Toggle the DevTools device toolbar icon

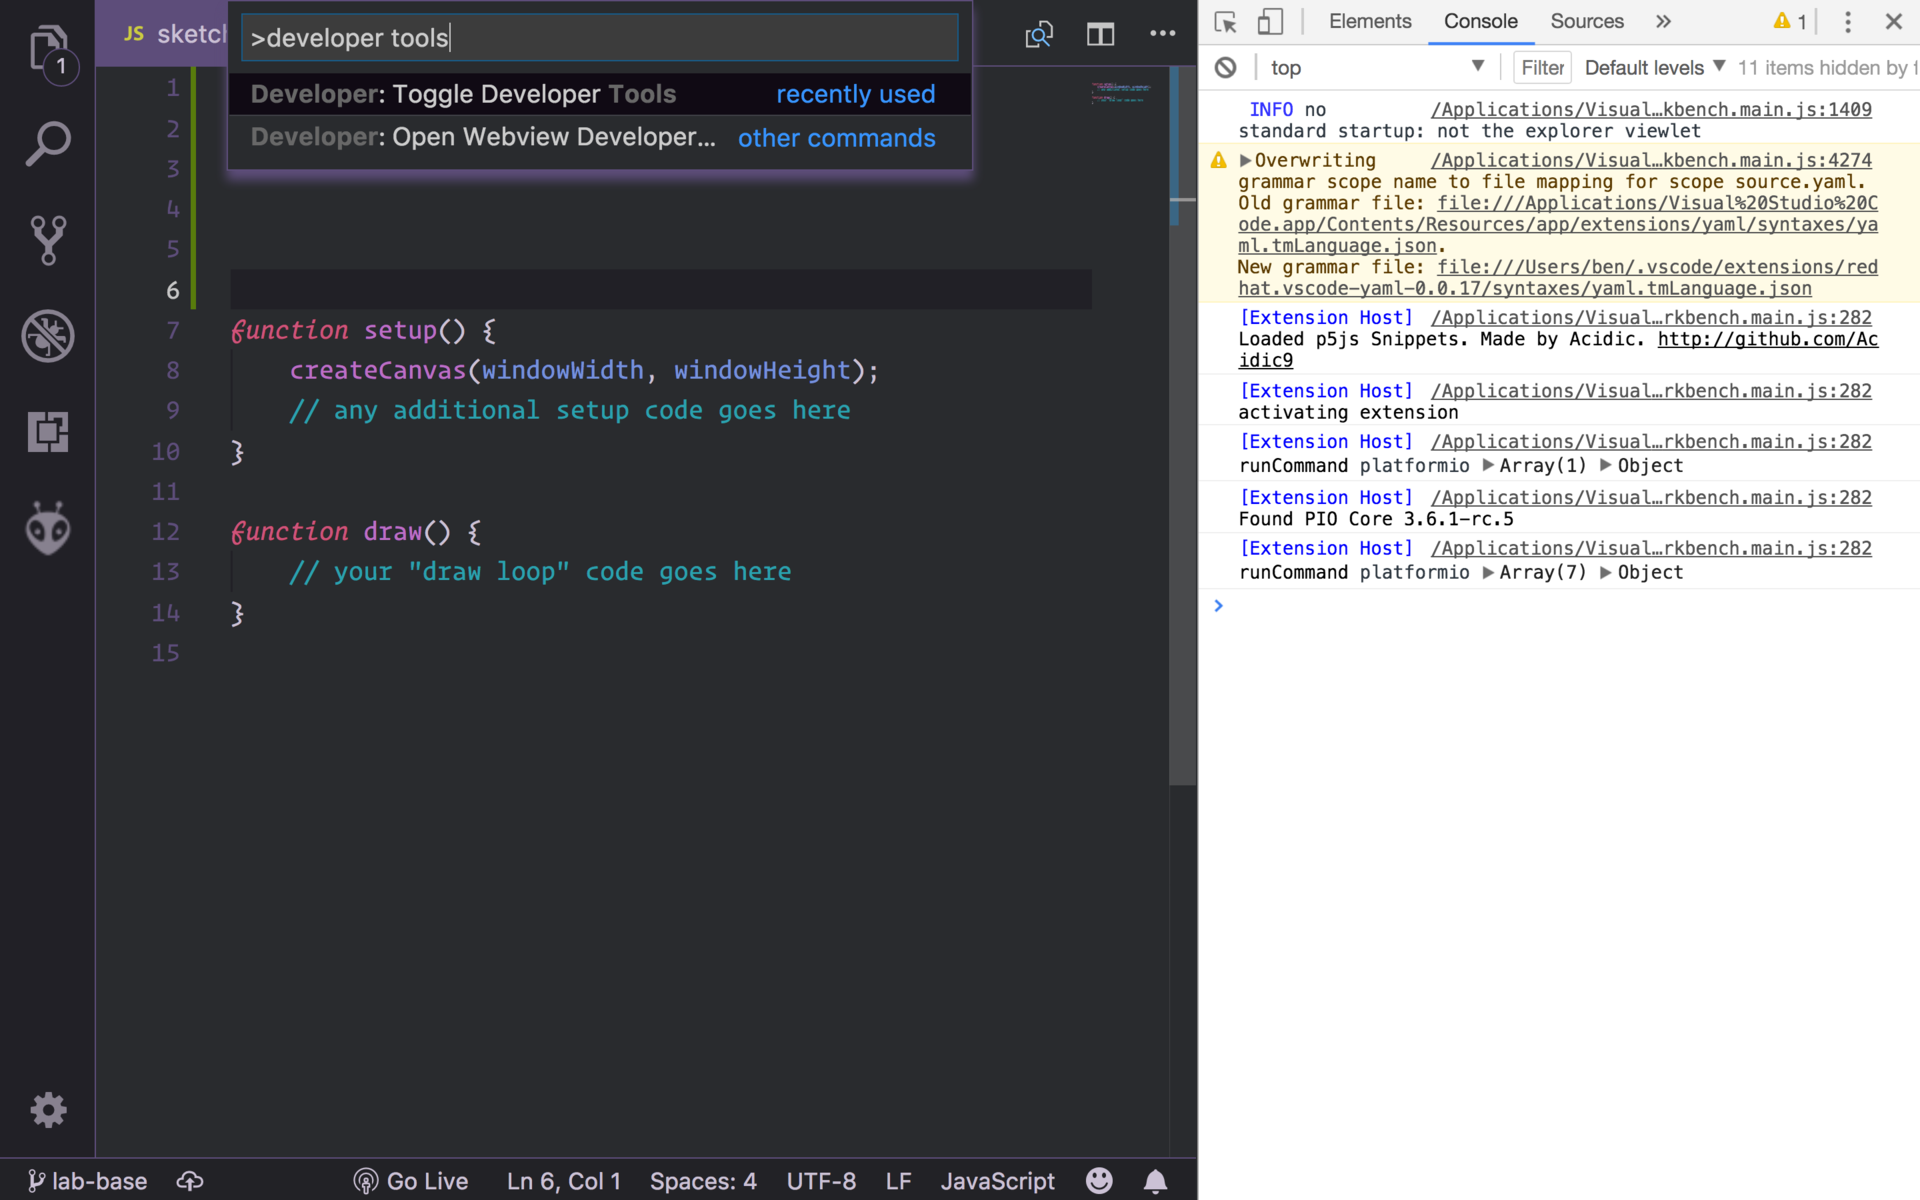(1270, 22)
